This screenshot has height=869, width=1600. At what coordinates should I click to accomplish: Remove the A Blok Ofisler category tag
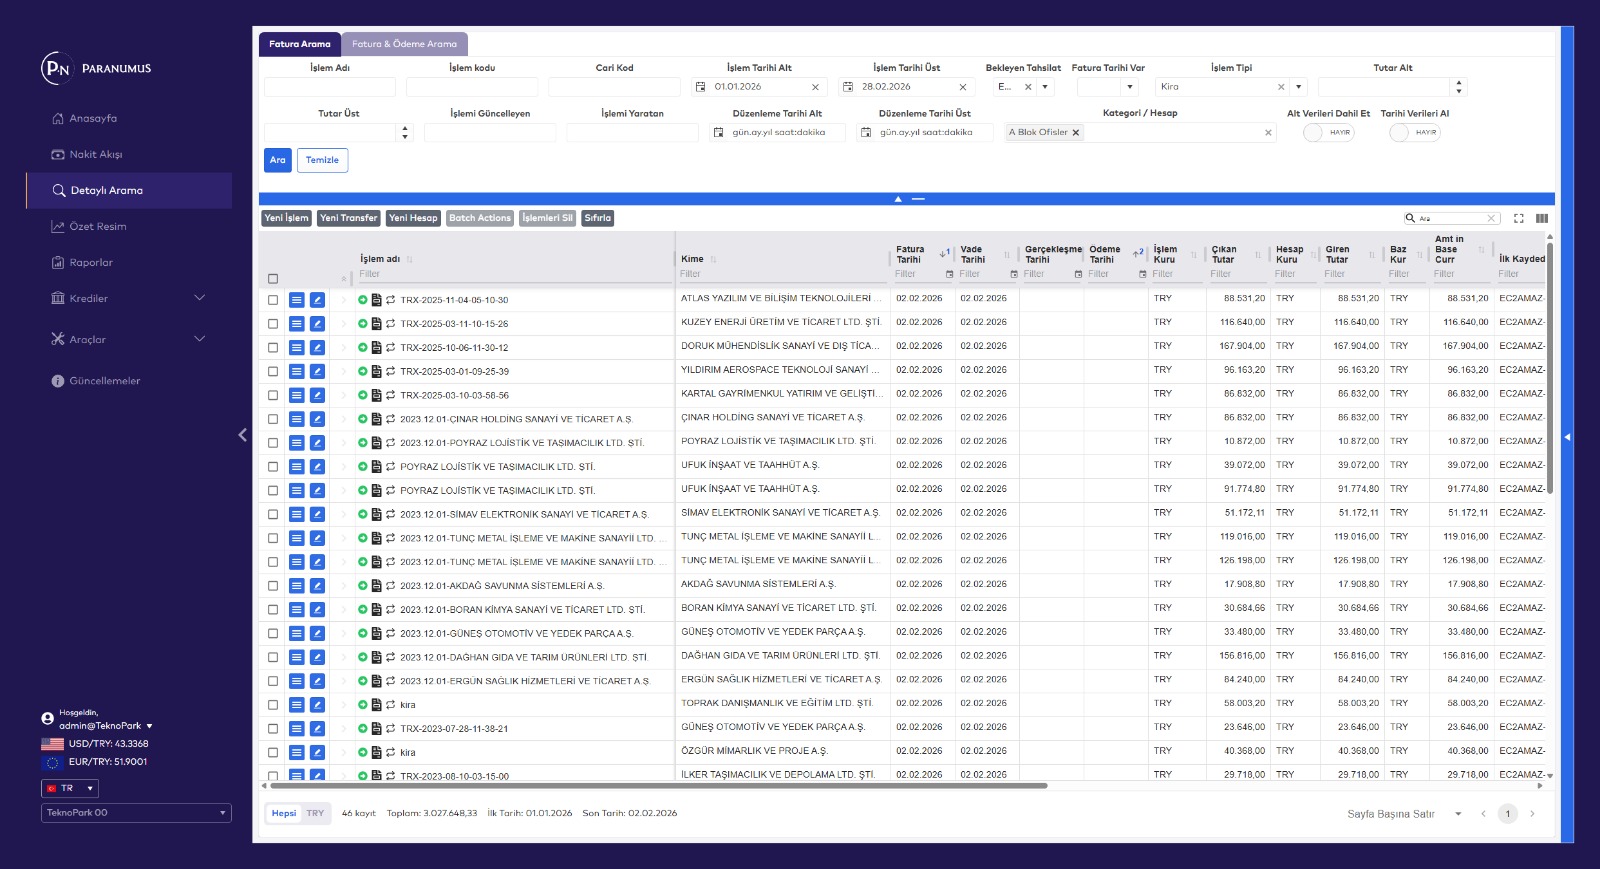(1076, 133)
